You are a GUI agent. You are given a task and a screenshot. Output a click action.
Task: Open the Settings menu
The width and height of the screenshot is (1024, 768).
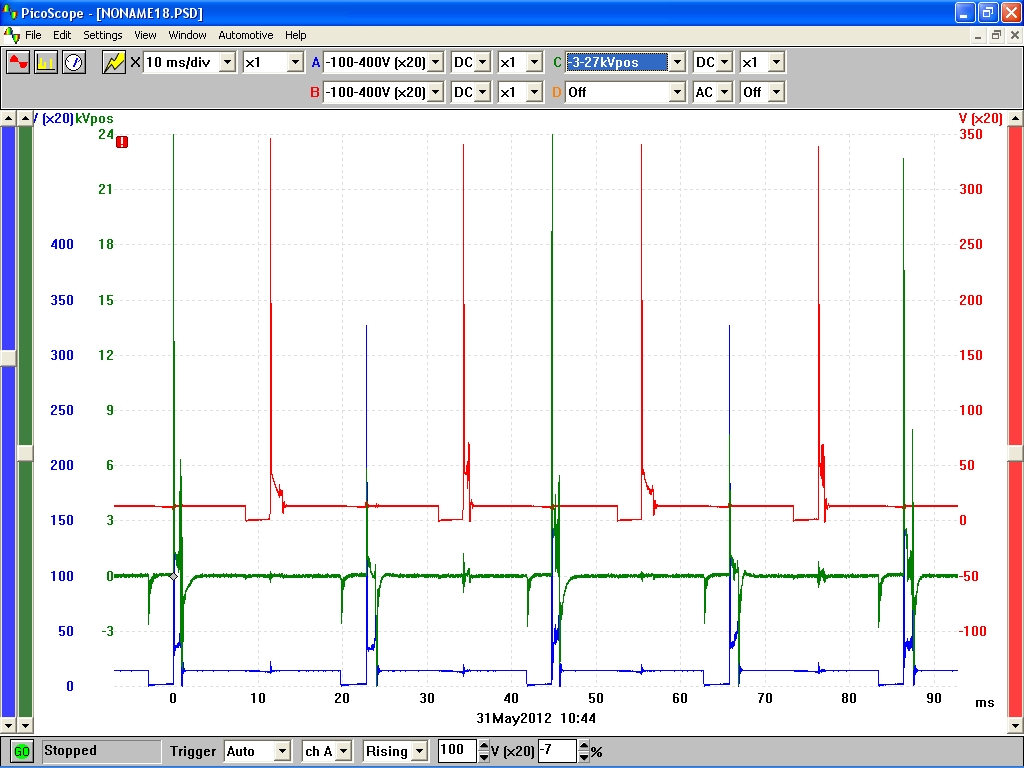[102, 35]
